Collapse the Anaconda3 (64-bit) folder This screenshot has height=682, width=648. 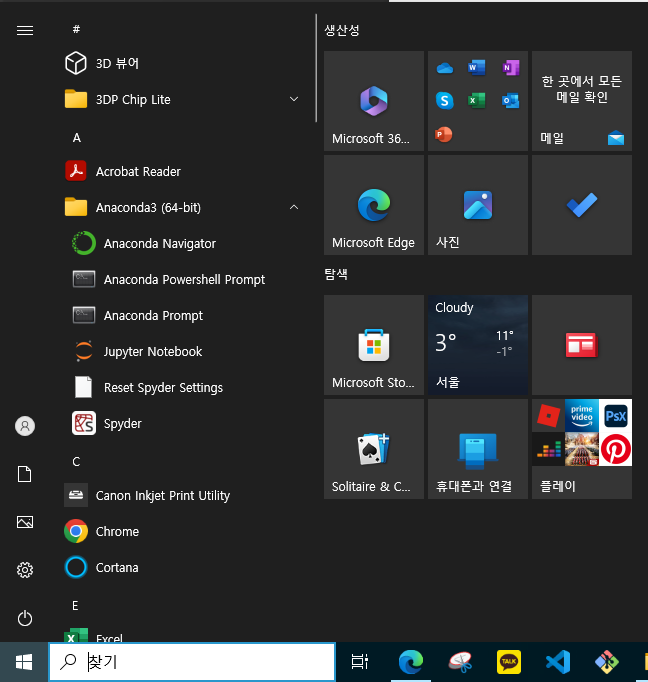pos(183,207)
